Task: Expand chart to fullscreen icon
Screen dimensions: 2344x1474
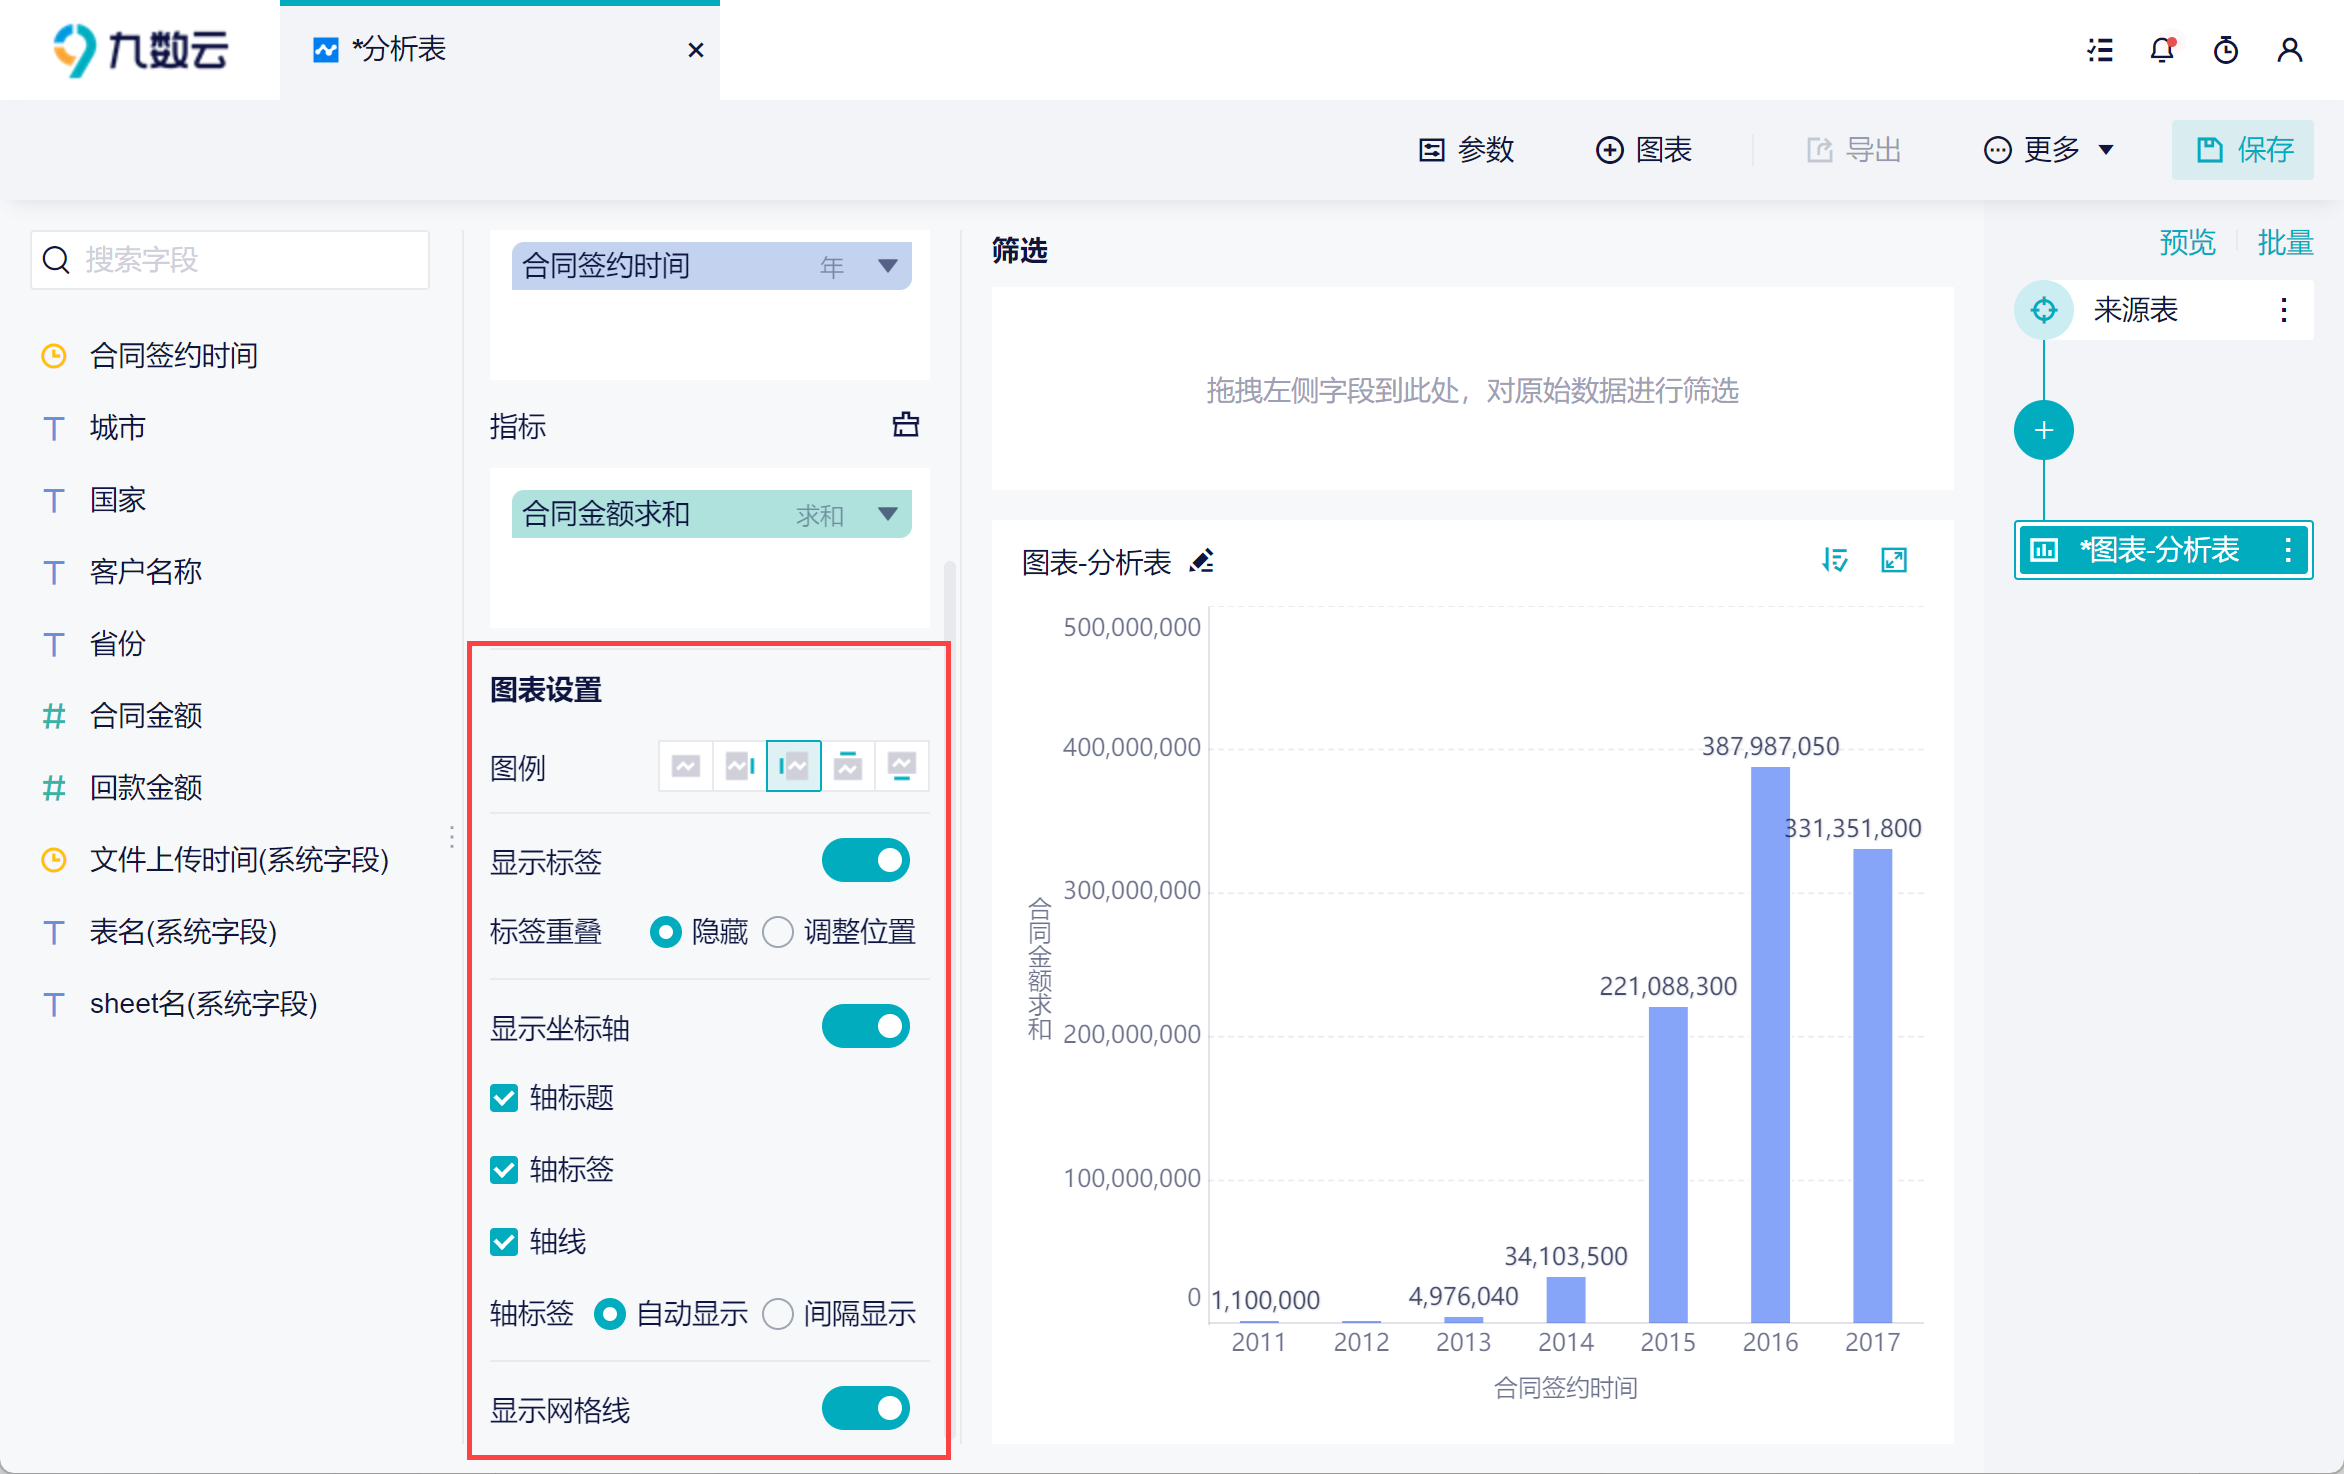Action: (1894, 560)
